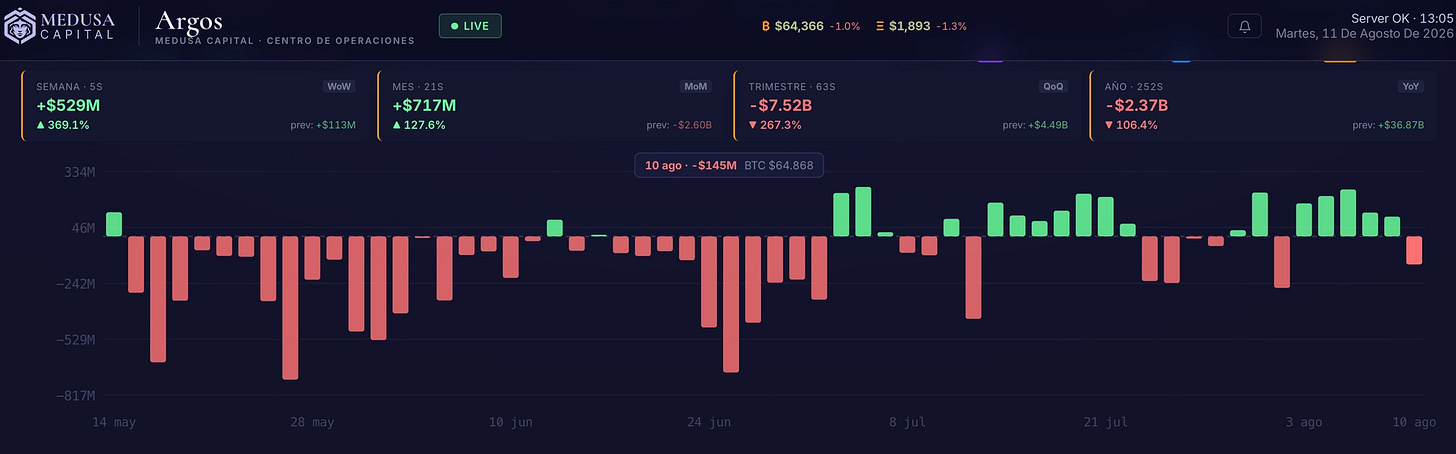Click 'prev: +$4.49B' on Trimestre card
Viewport: 1456px width, 454px height.
[1035, 125]
